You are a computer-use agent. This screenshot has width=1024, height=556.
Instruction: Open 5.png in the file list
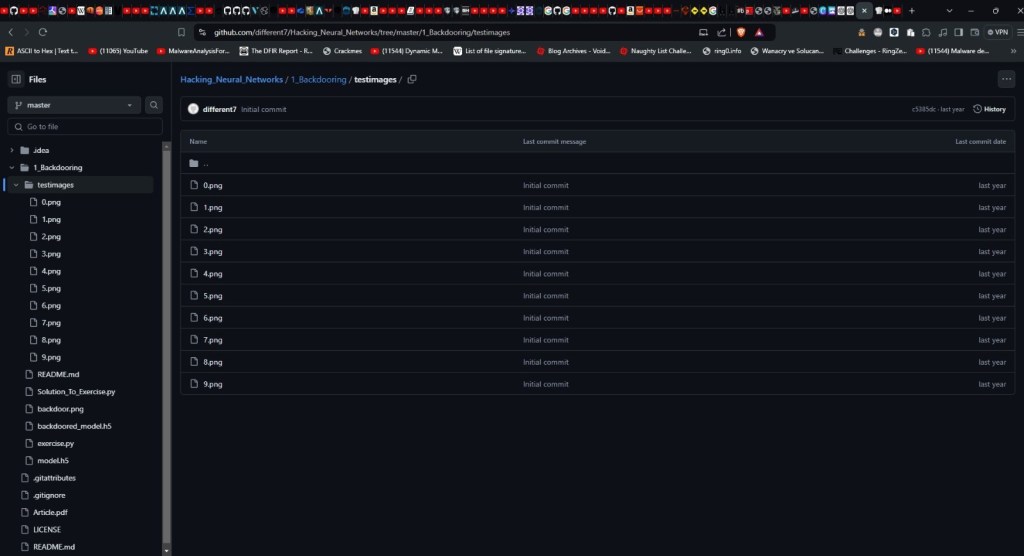[212, 296]
